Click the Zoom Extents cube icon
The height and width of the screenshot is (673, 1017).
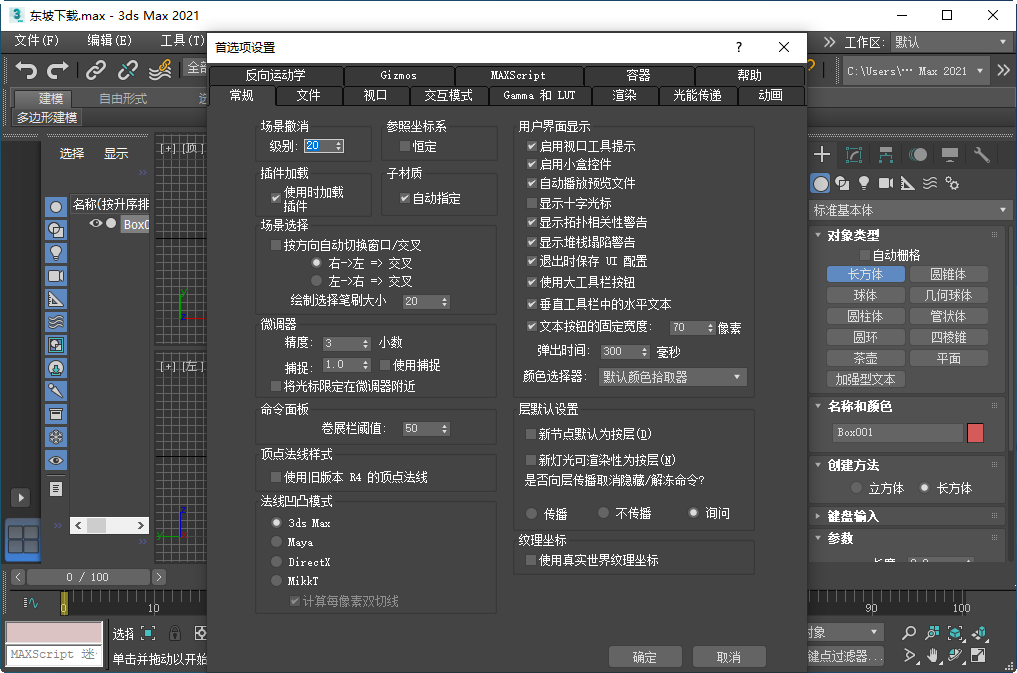(x=954, y=632)
